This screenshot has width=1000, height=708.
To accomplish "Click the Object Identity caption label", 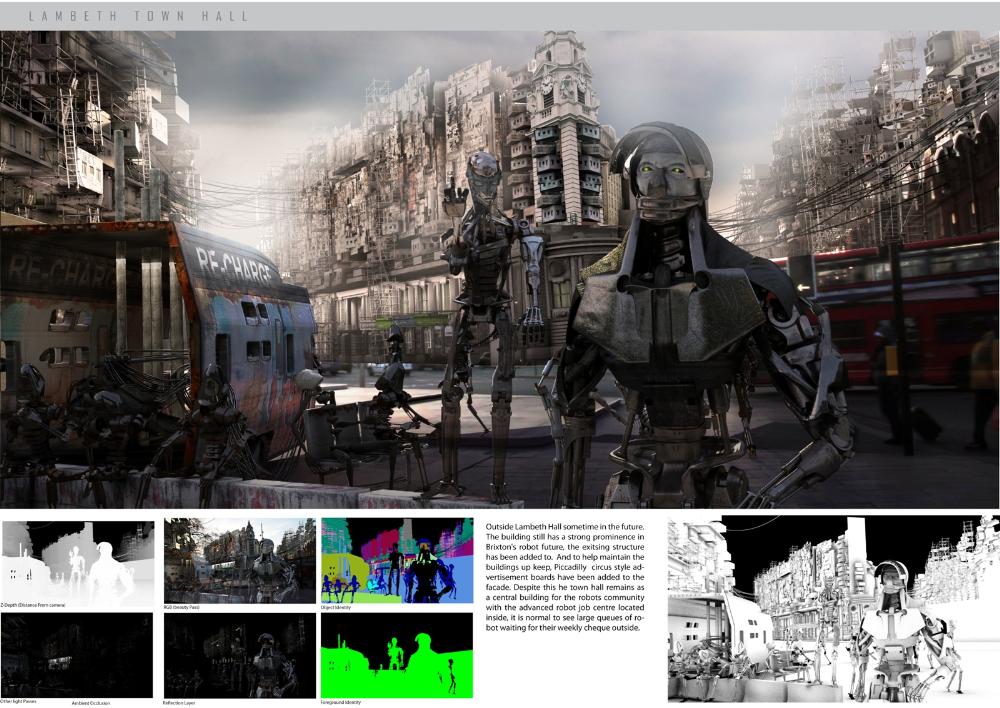I will pos(339,607).
